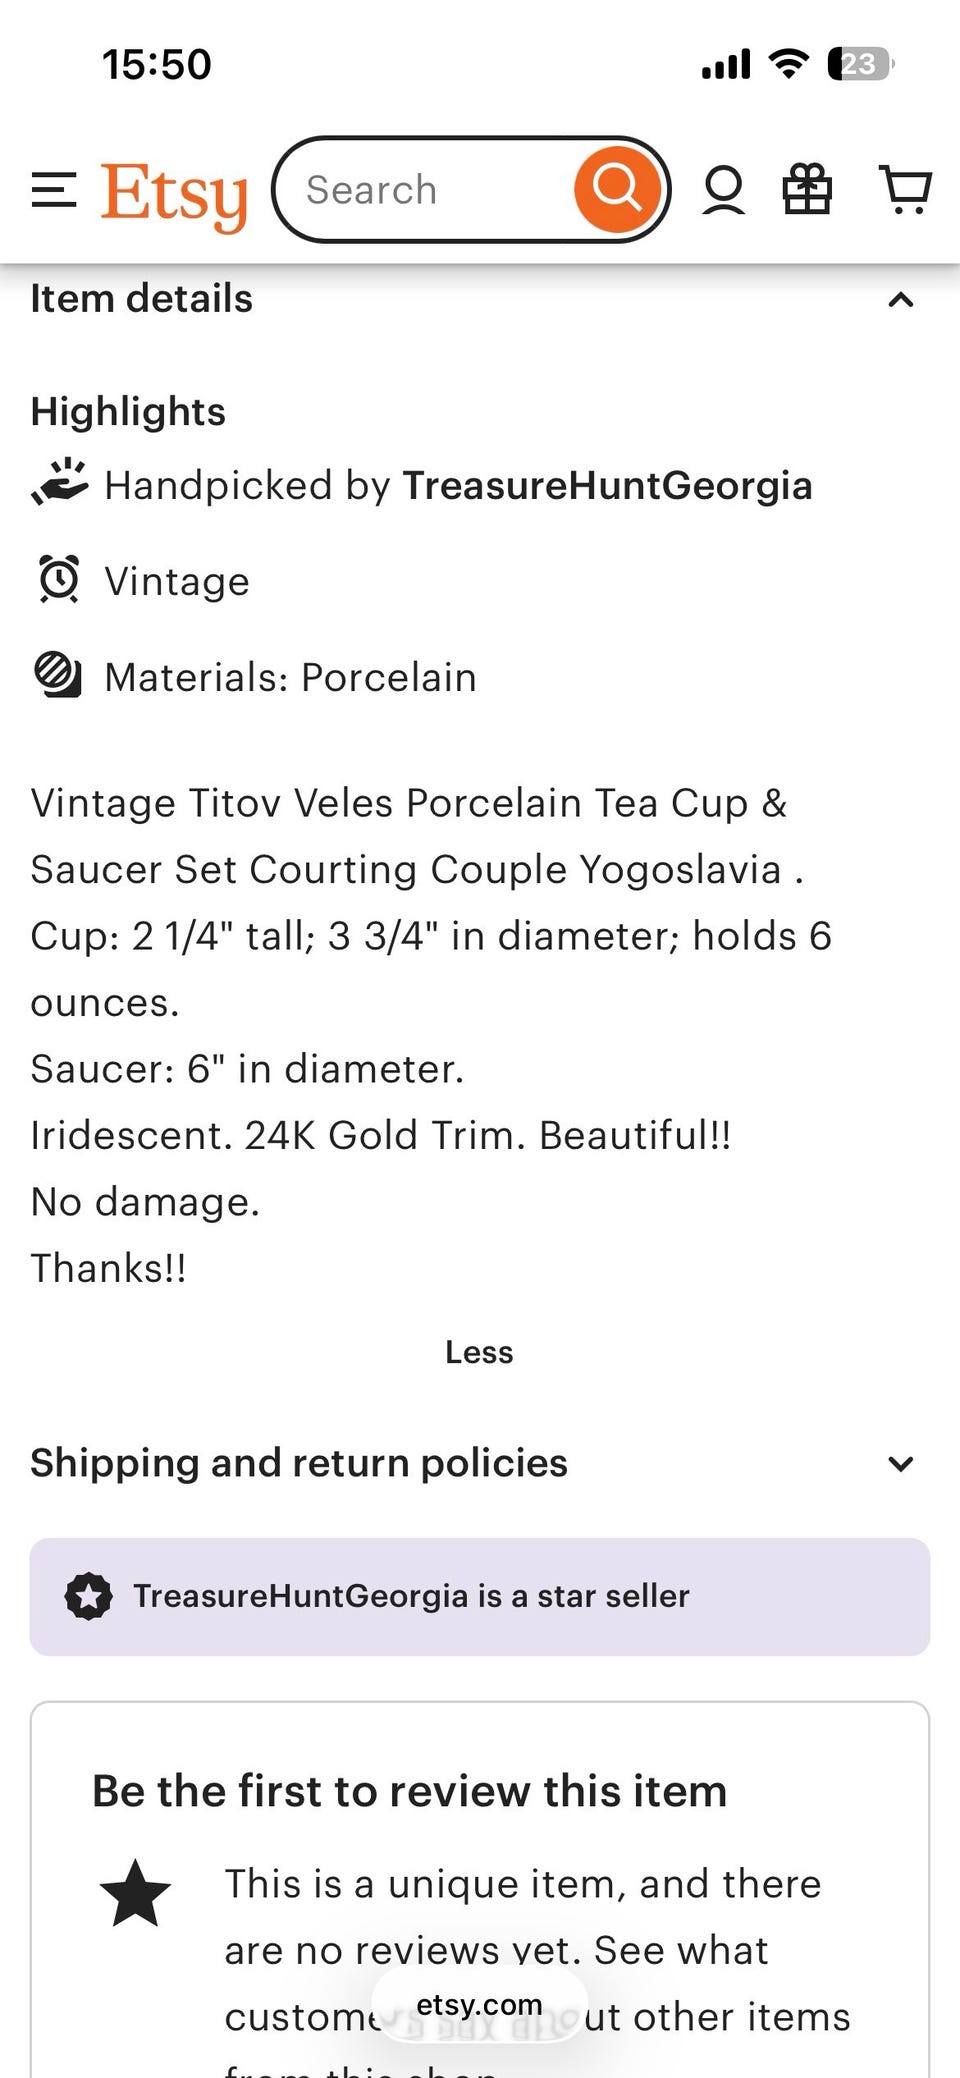
Task: Tap the Etsy logo
Action: pyautogui.click(x=174, y=195)
